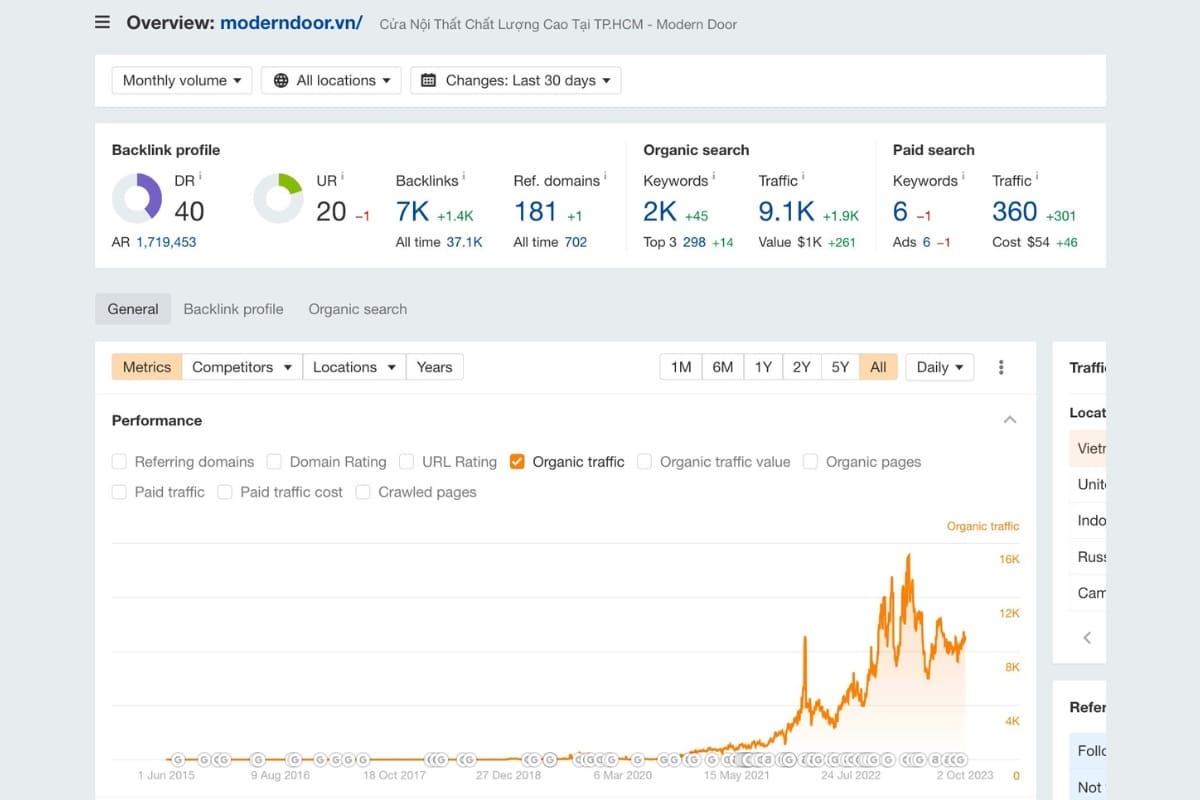The height and width of the screenshot is (800, 1200).
Task: Select the Metrics chart mode
Action: 147,367
